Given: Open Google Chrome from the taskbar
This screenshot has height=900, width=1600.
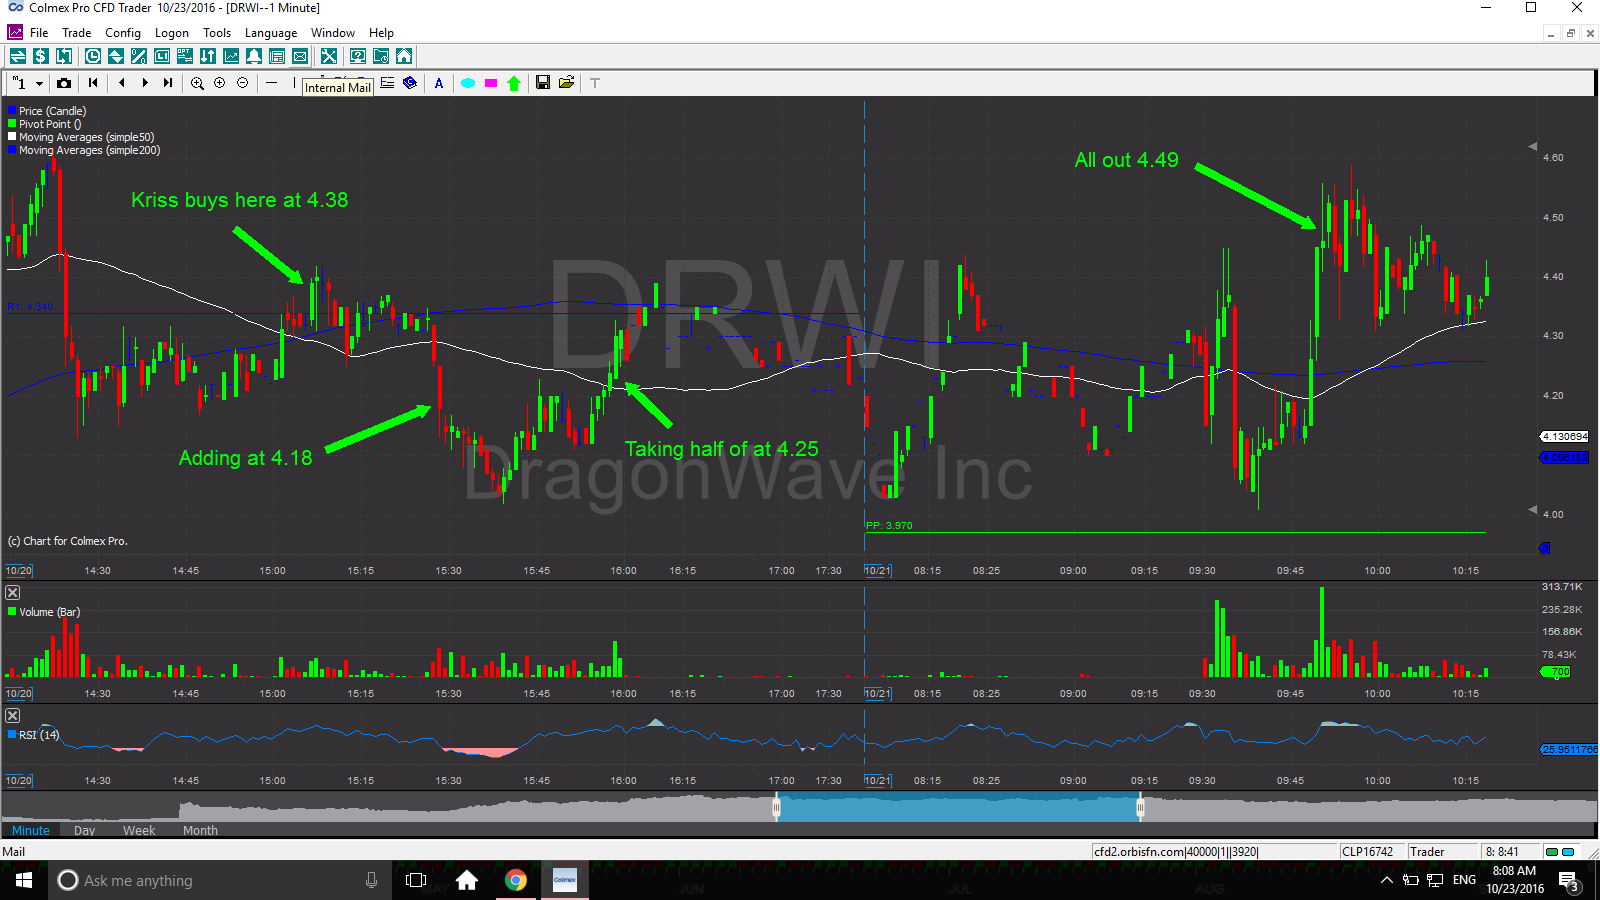Looking at the screenshot, I should pyautogui.click(x=516, y=880).
